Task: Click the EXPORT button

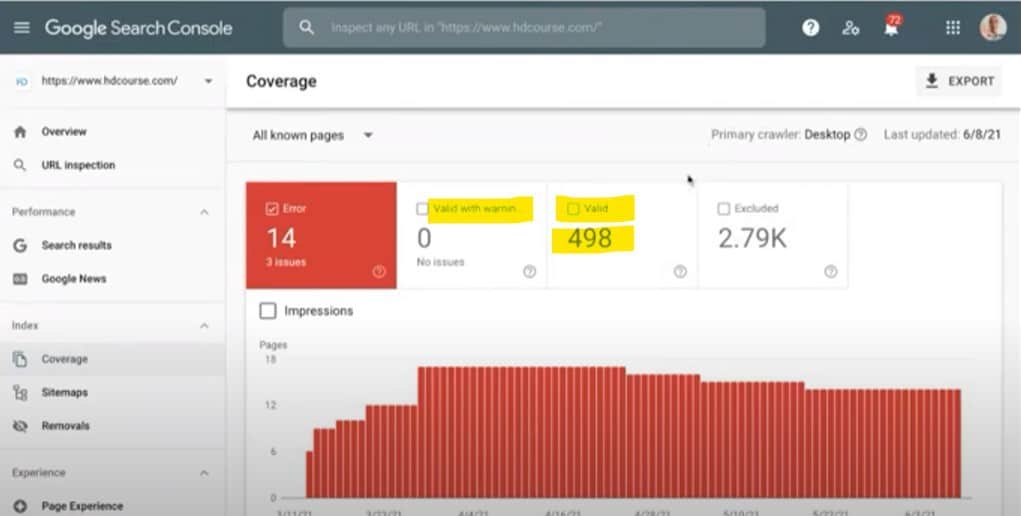Action: pos(959,81)
